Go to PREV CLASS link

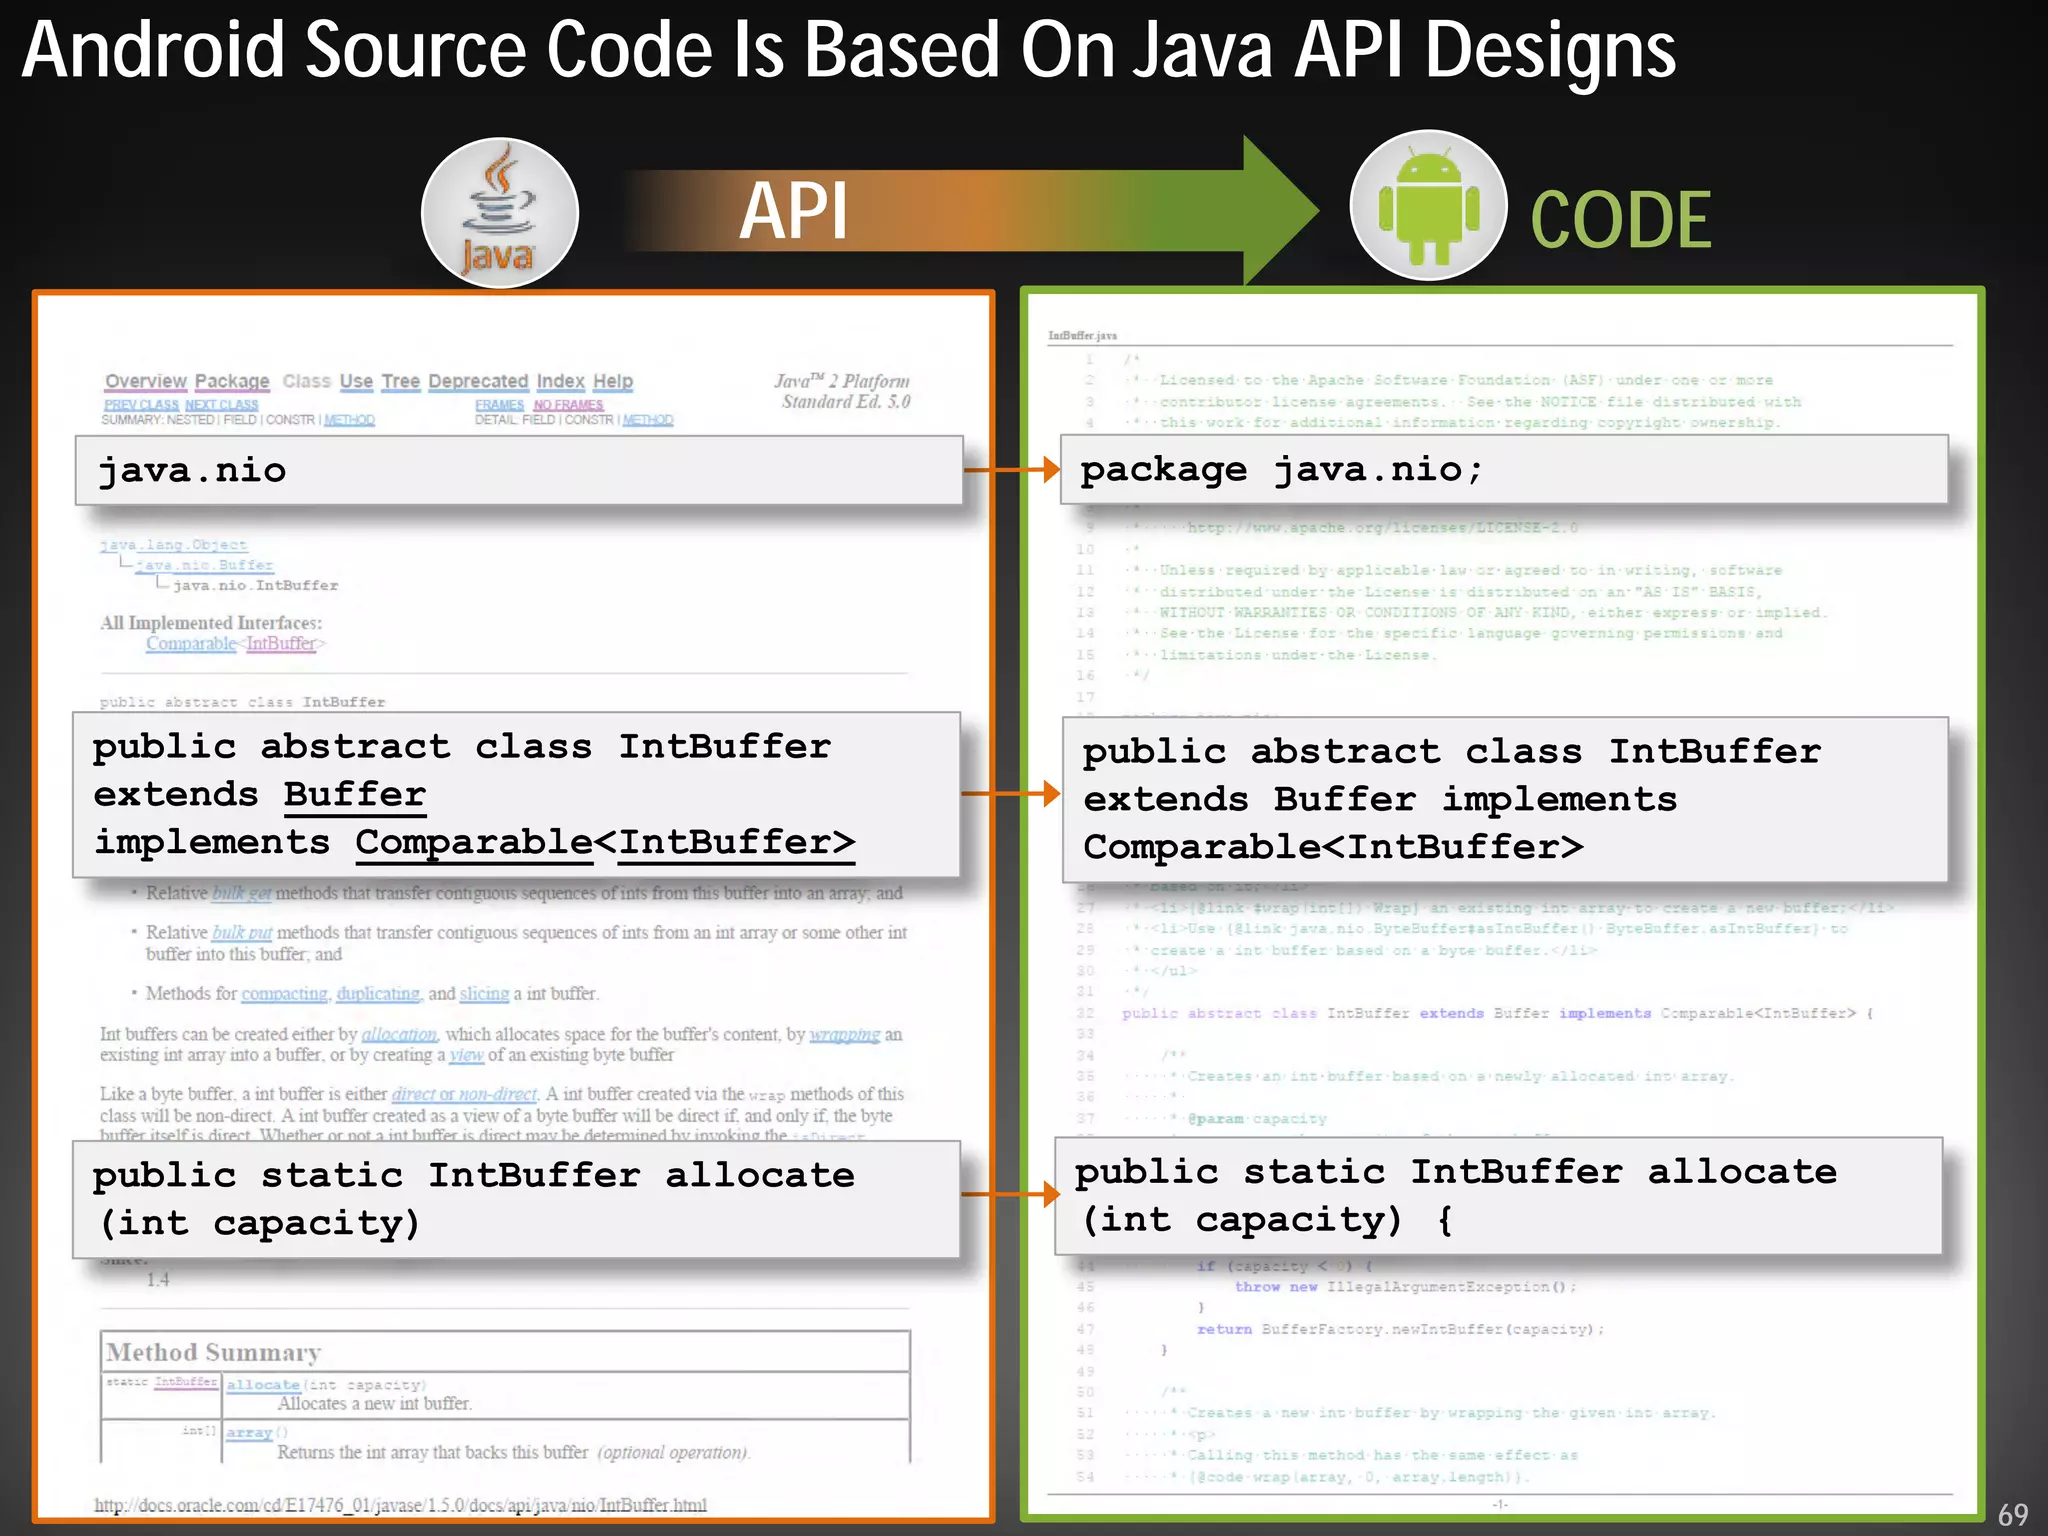click(141, 405)
